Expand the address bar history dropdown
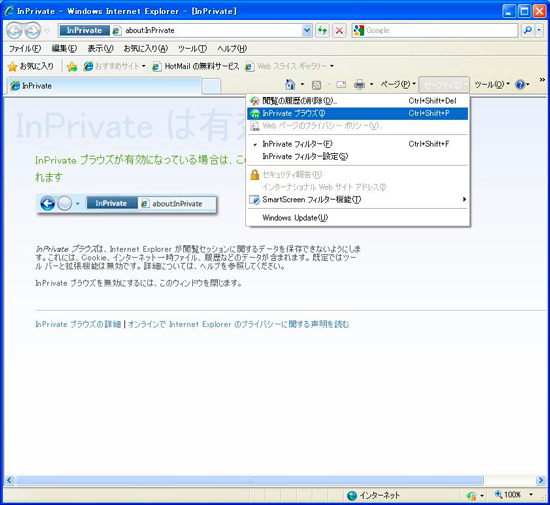The width and height of the screenshot is (550, 505). 307,31
